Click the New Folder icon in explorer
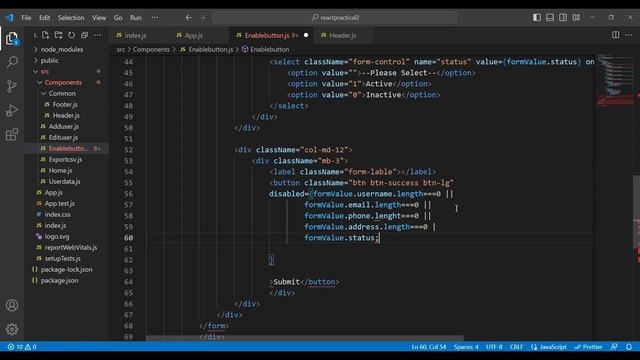 tap(58, 36)
